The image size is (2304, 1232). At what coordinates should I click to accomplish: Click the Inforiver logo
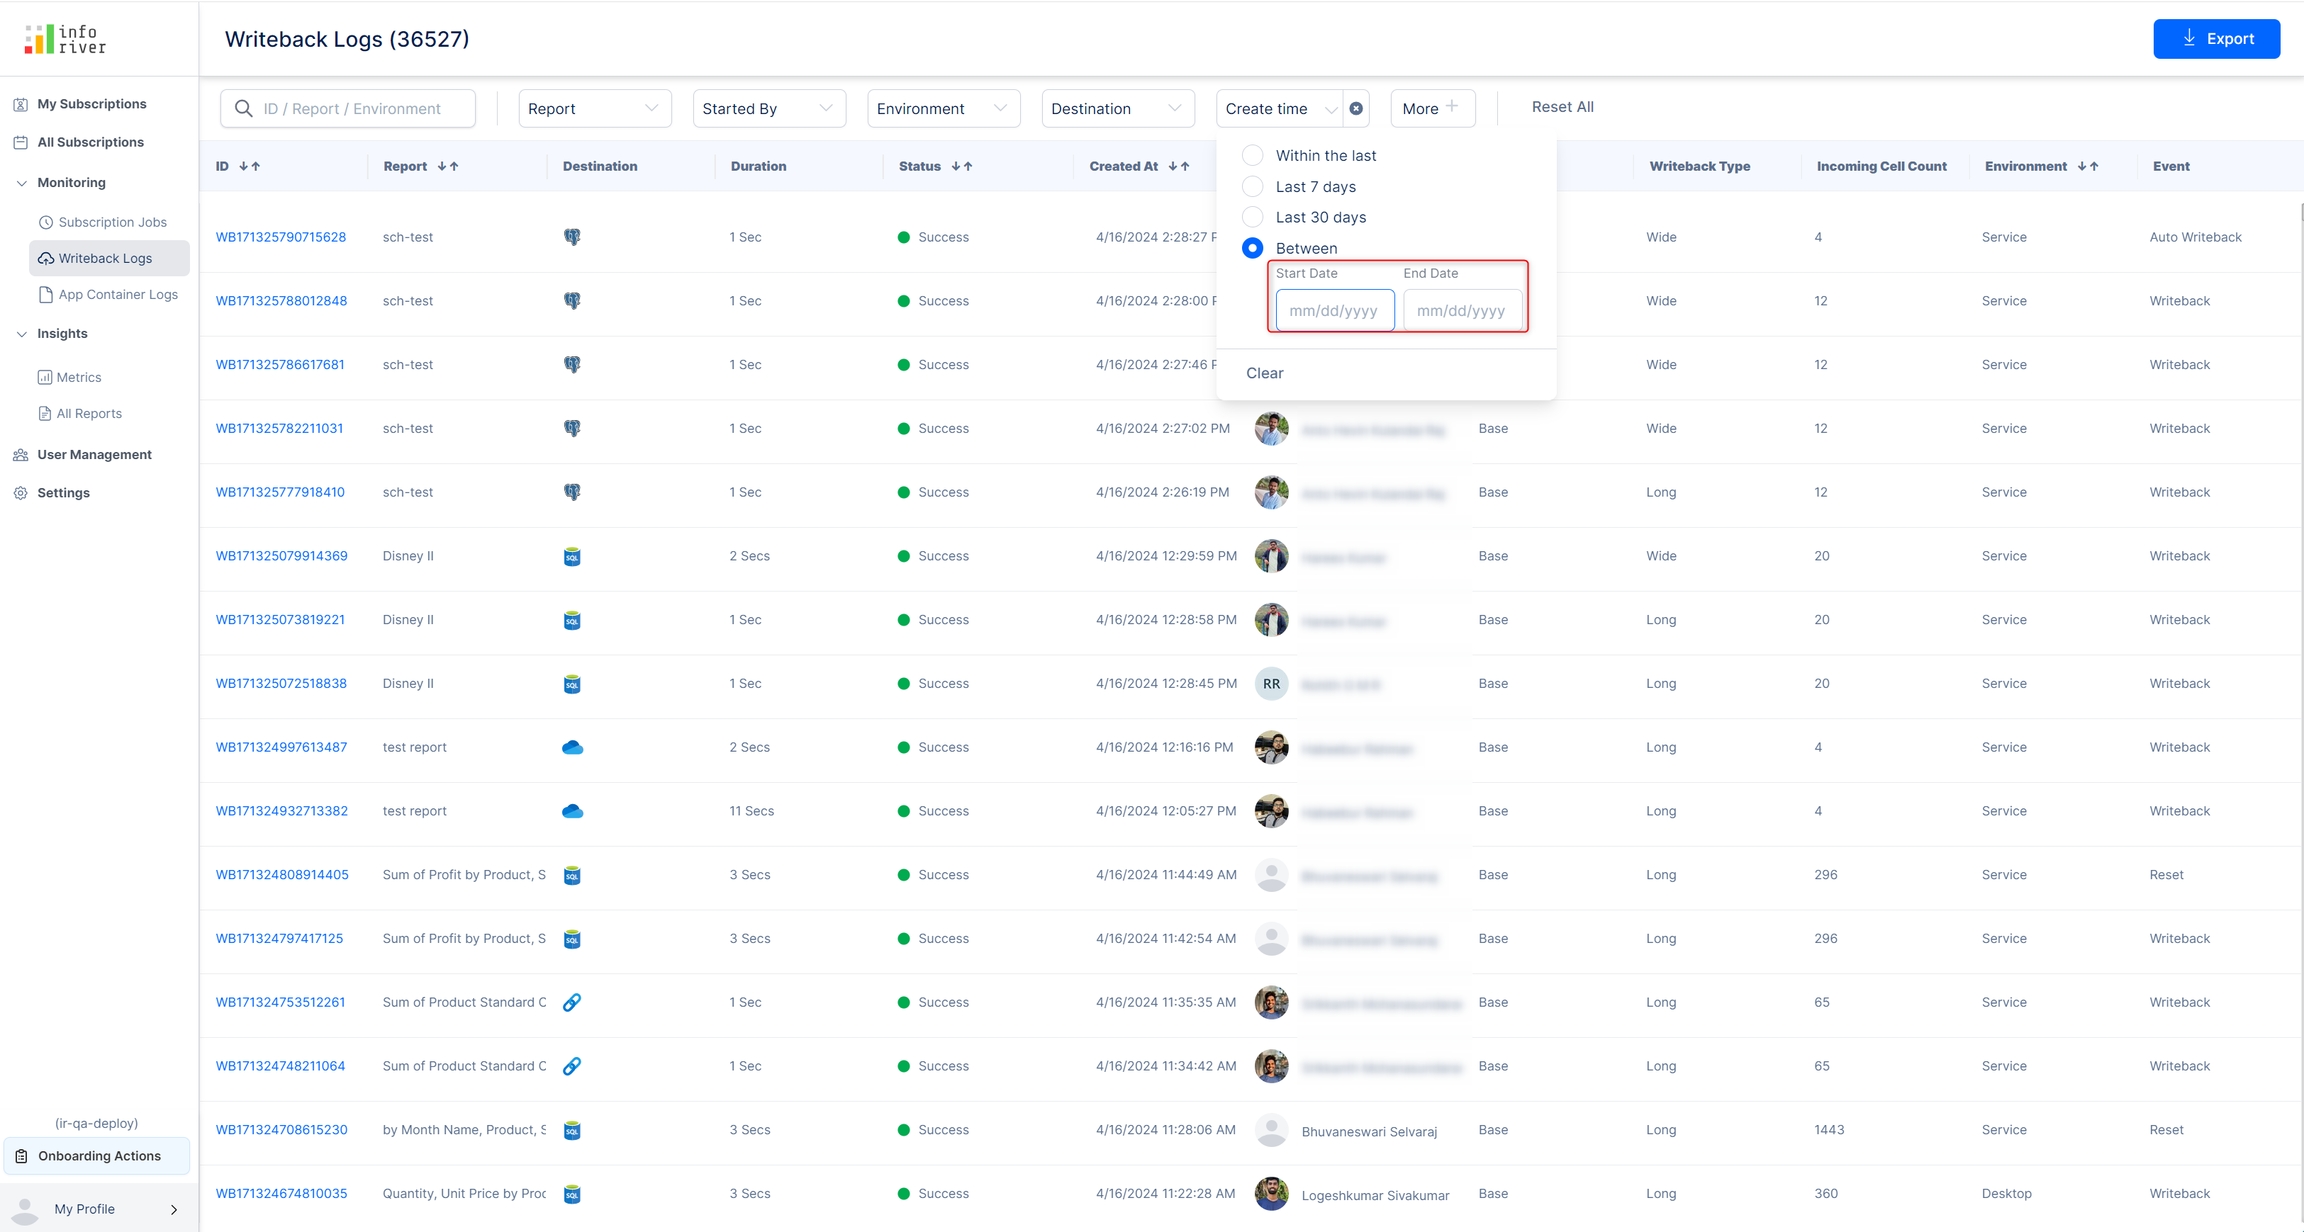[x=65, y=39]
